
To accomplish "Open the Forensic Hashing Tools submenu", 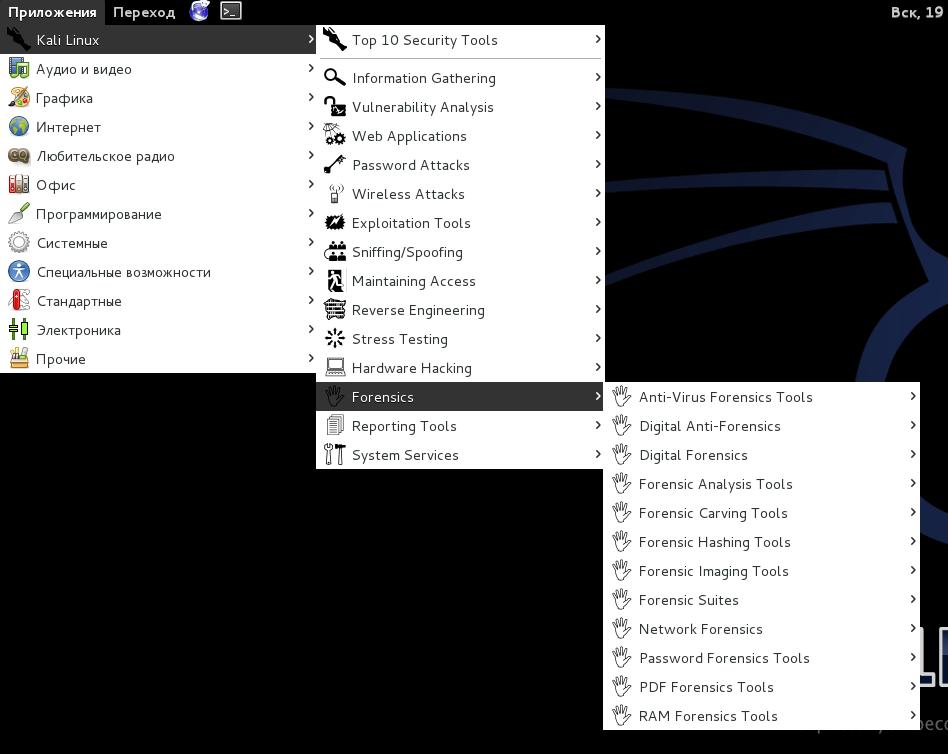I will click(762, 542).
